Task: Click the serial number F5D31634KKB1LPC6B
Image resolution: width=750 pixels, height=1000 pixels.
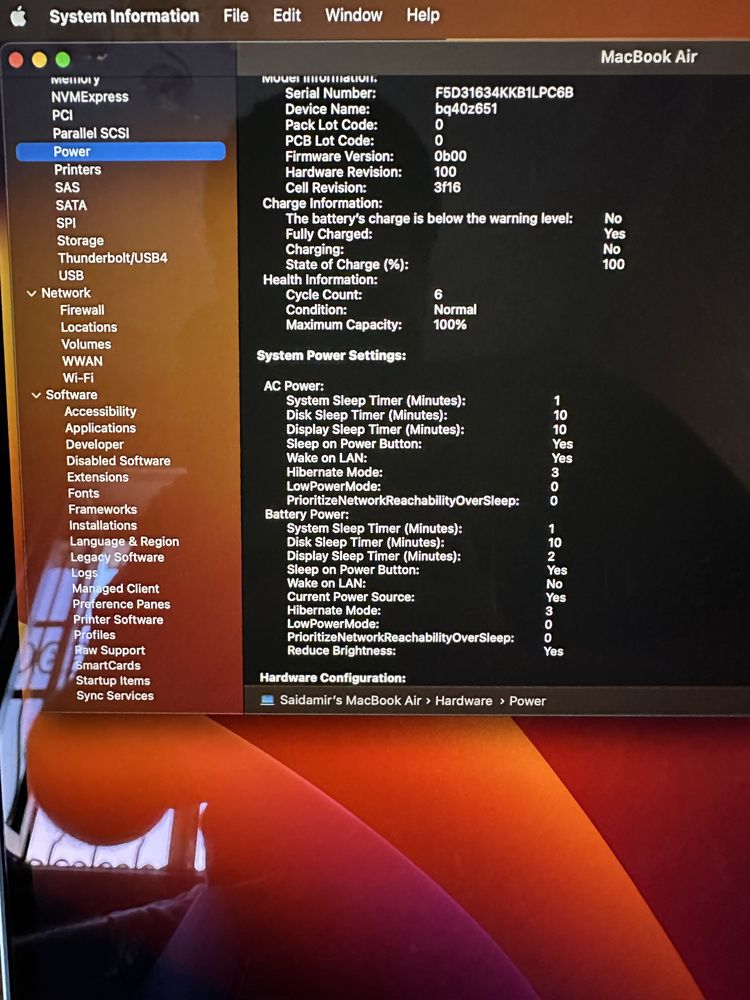Action: [x=504, y=93]
